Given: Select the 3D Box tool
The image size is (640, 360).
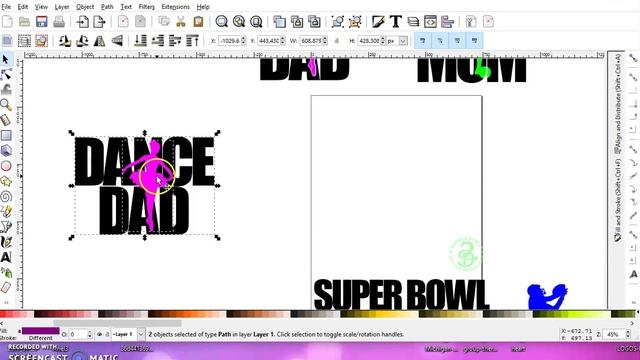Looking at the screenshot, I should pyautogui.click(x=6, y=151).
